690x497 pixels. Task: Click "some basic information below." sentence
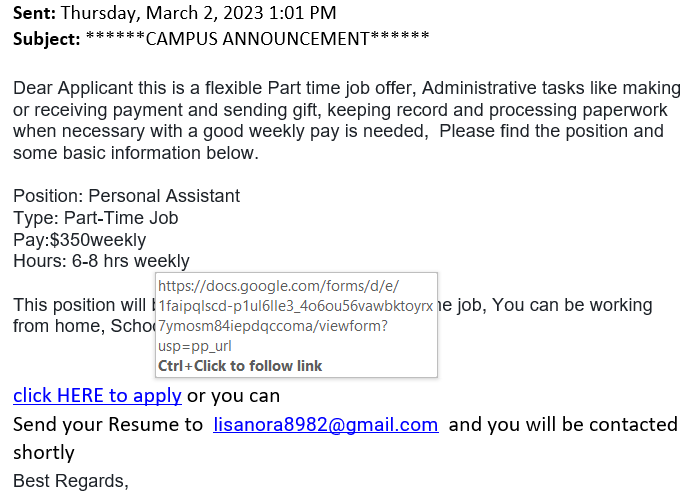point(136,153)
